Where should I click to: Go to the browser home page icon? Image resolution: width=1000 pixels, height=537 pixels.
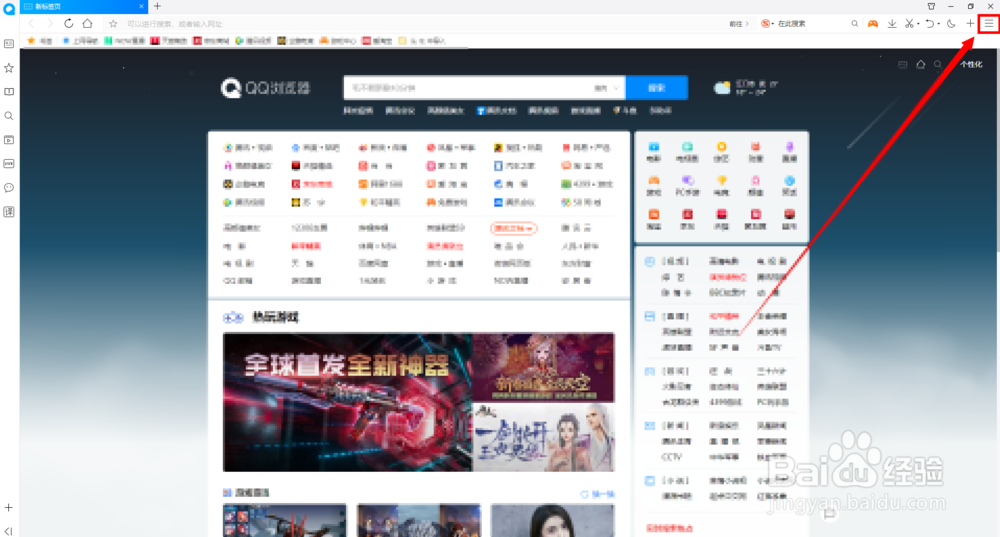(x=87, y=24)
